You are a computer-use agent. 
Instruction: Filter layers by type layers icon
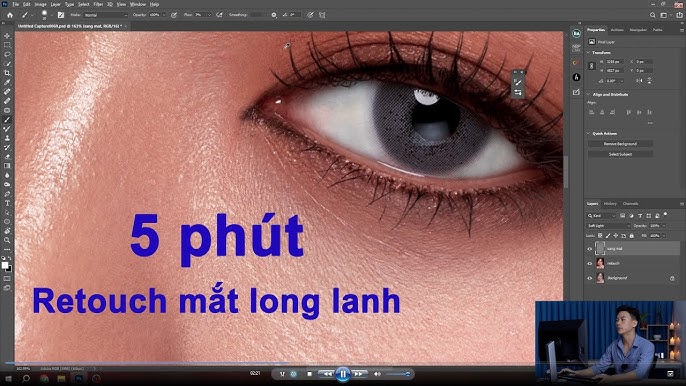point(640,216)
